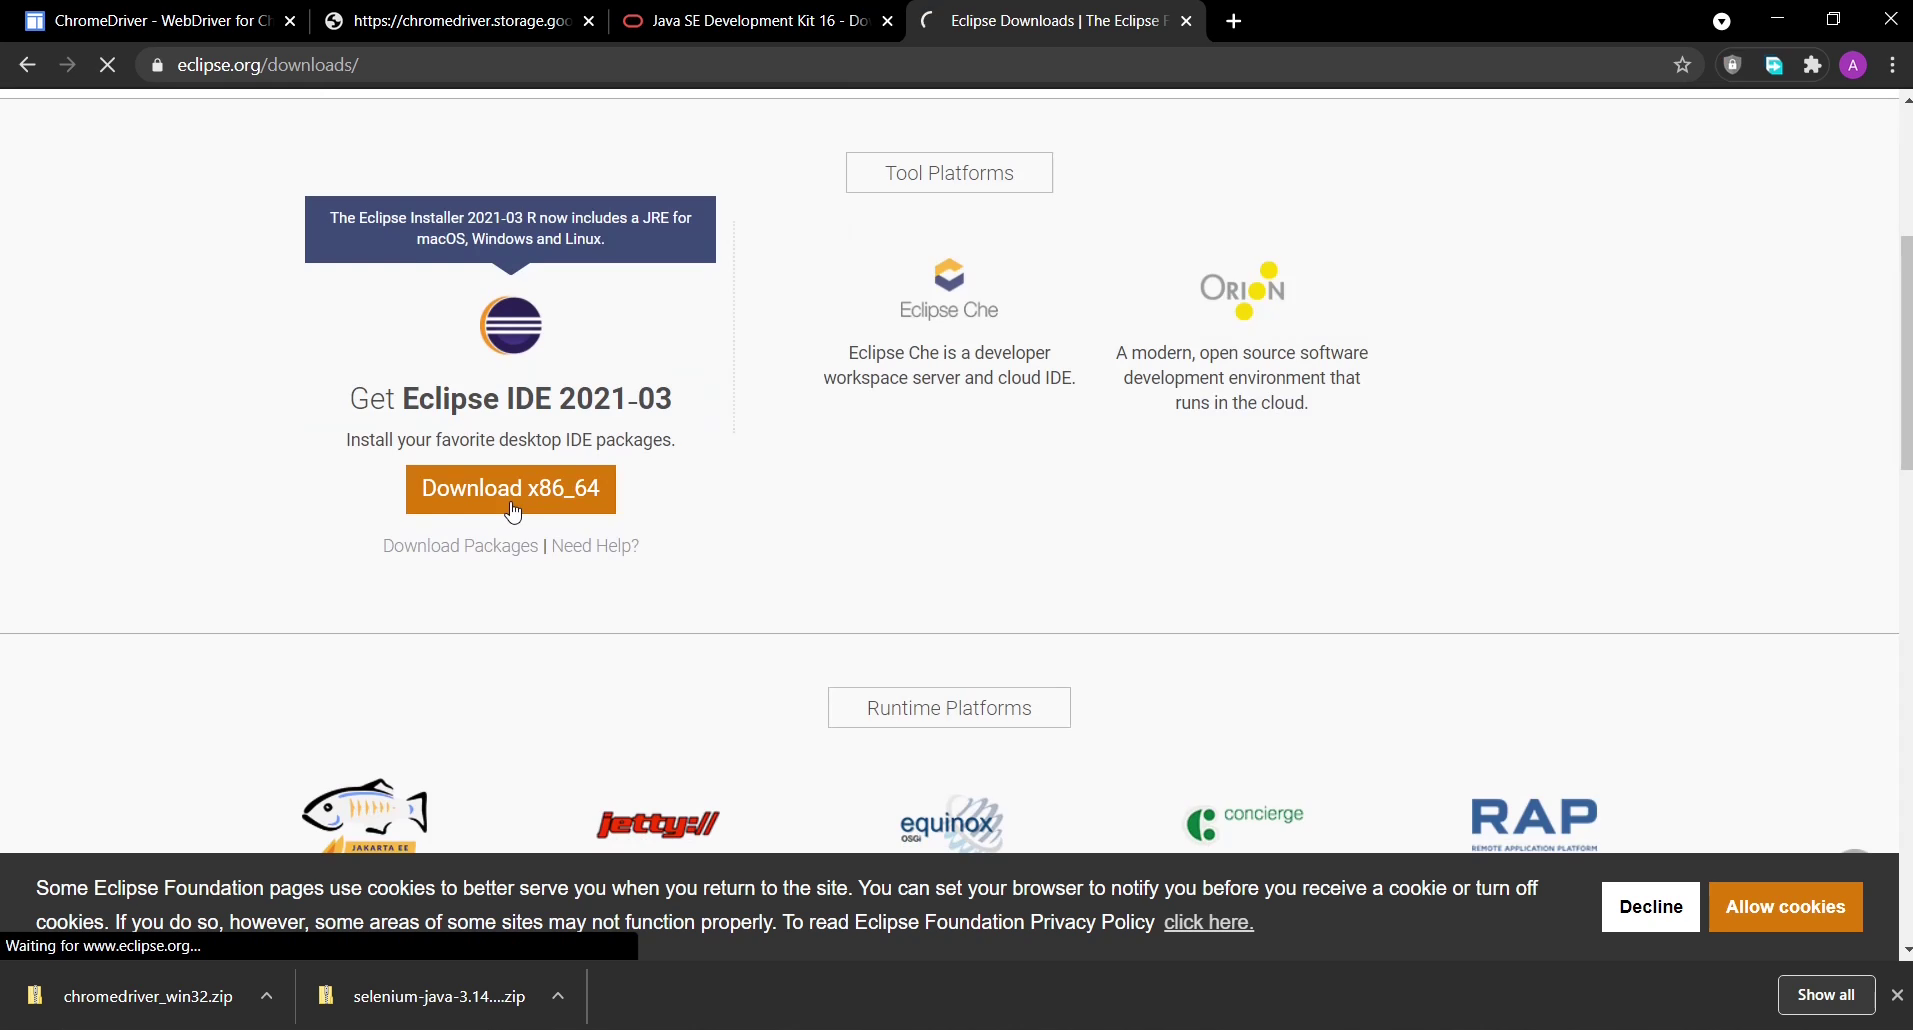Open the Jetty logo
The width and height of the screenshot is (1913, 1030).
tap(658, 824)
